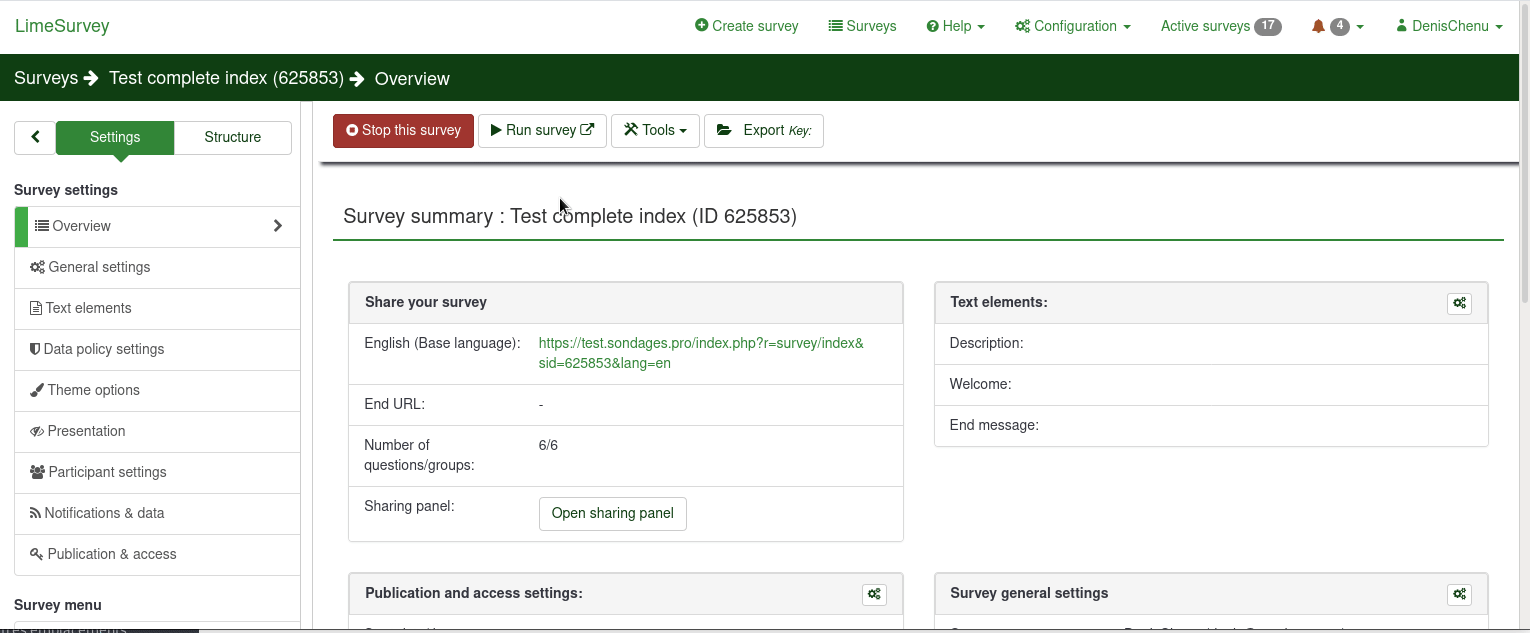Open Theme options in sidebar
The height and width of the screenshot is (633, 1530).
click(x=93, y=390)
